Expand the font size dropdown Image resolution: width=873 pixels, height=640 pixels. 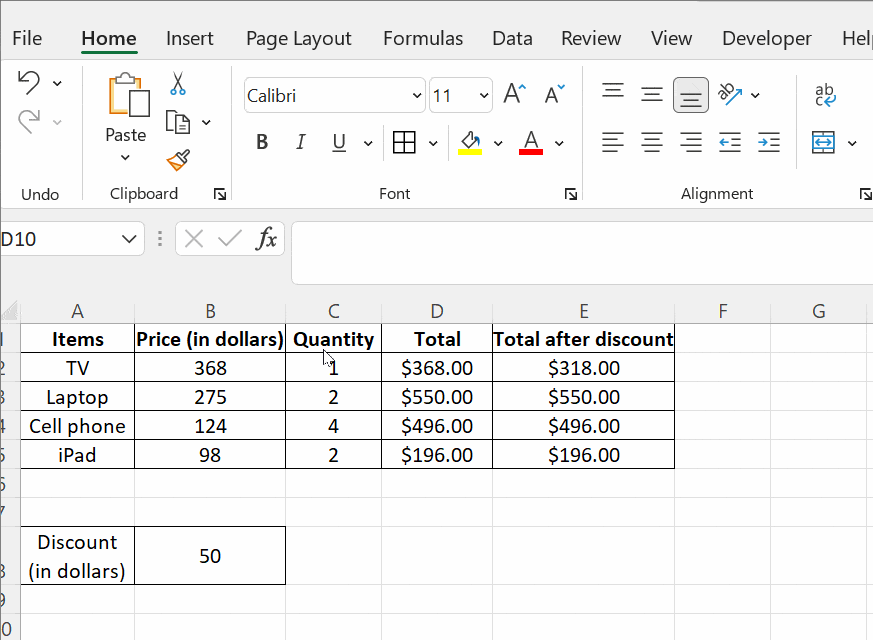(x=484, y=96)
